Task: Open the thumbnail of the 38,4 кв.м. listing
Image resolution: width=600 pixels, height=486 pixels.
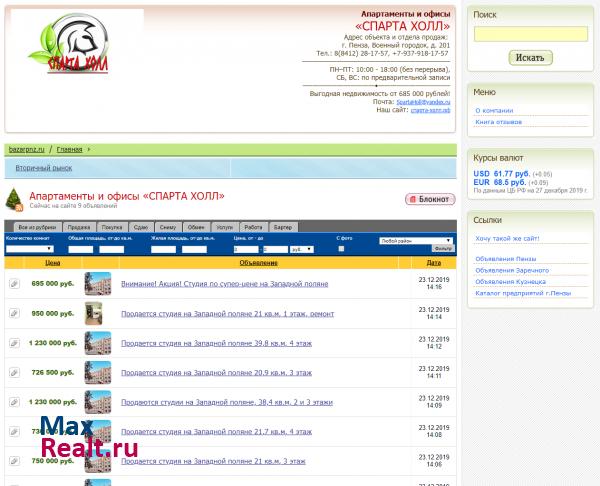Action: pos(98,402)
